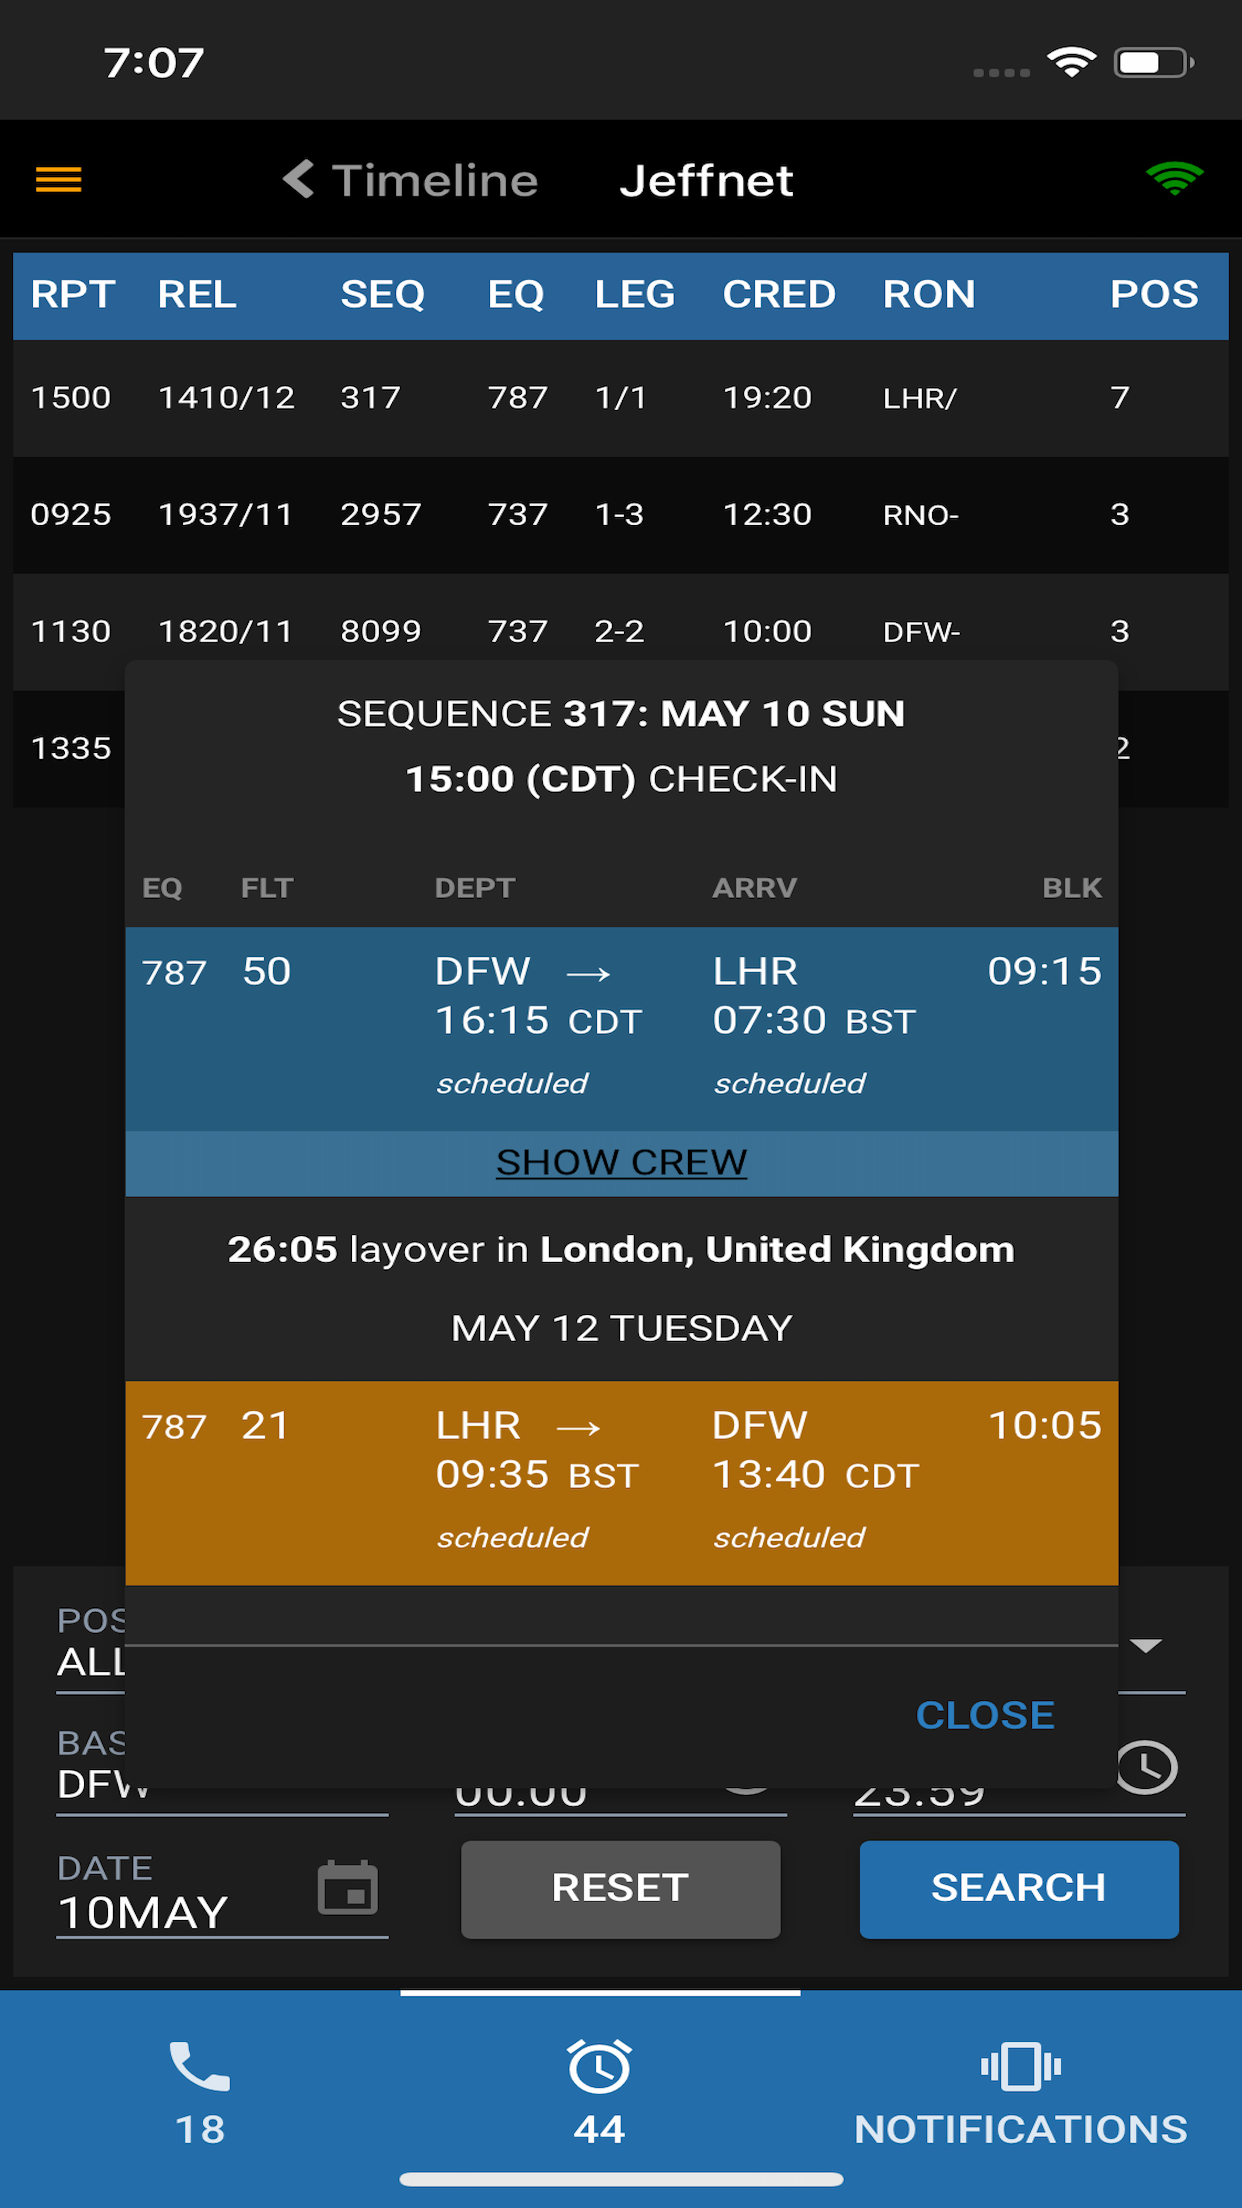This screenshot has height=2208, width=1242.
Task: Click the Search button
Action: pyautogui.click(x=1019, y=1889)
